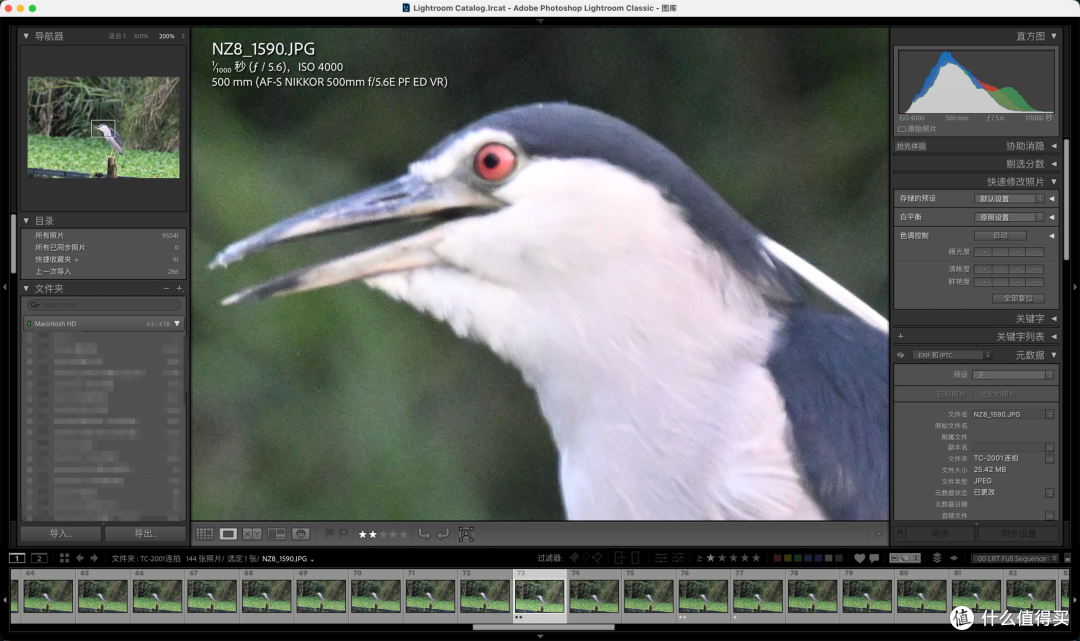Toggle the filmstrip filter switch at far right
The image size is (1080, 641).
point(1068,558)
